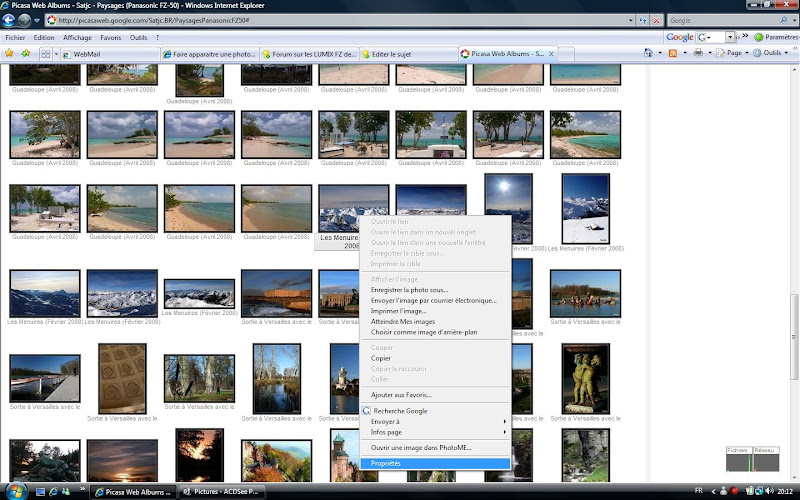Expand Envoyer à submenu
This screenshot has height=500, width=800.
435,421
